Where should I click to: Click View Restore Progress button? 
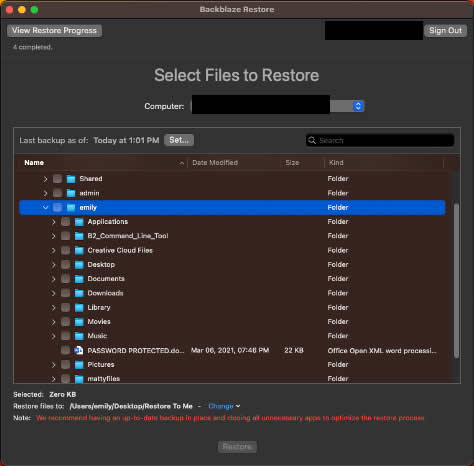pyautogui.click(x=54, y=31)
